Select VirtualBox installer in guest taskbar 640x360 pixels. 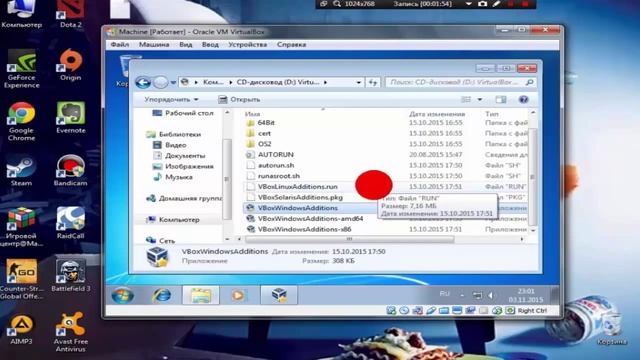(279, 295)
